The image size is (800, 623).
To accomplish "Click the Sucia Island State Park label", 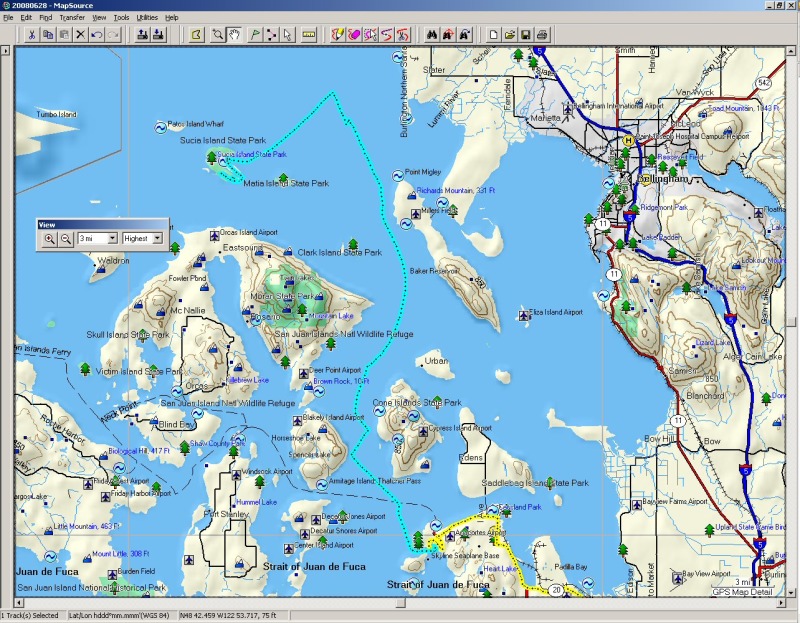I will pyautogui.click(x=223, y=140).
